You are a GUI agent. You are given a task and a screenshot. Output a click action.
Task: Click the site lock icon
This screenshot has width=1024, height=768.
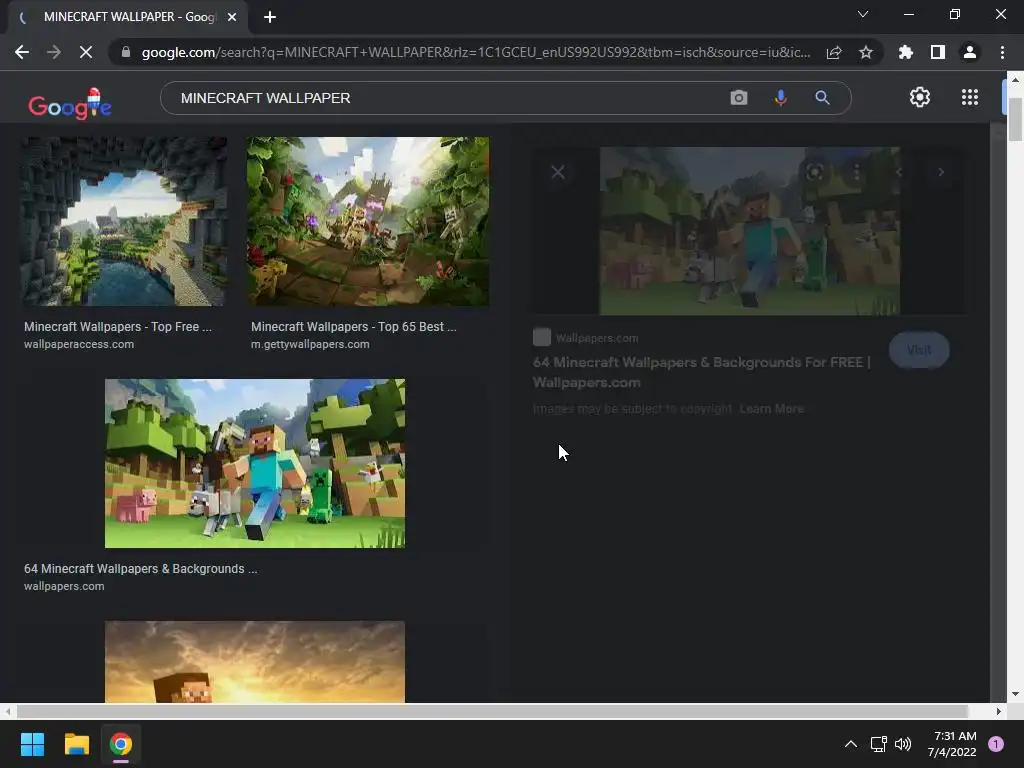pos(126,52)
